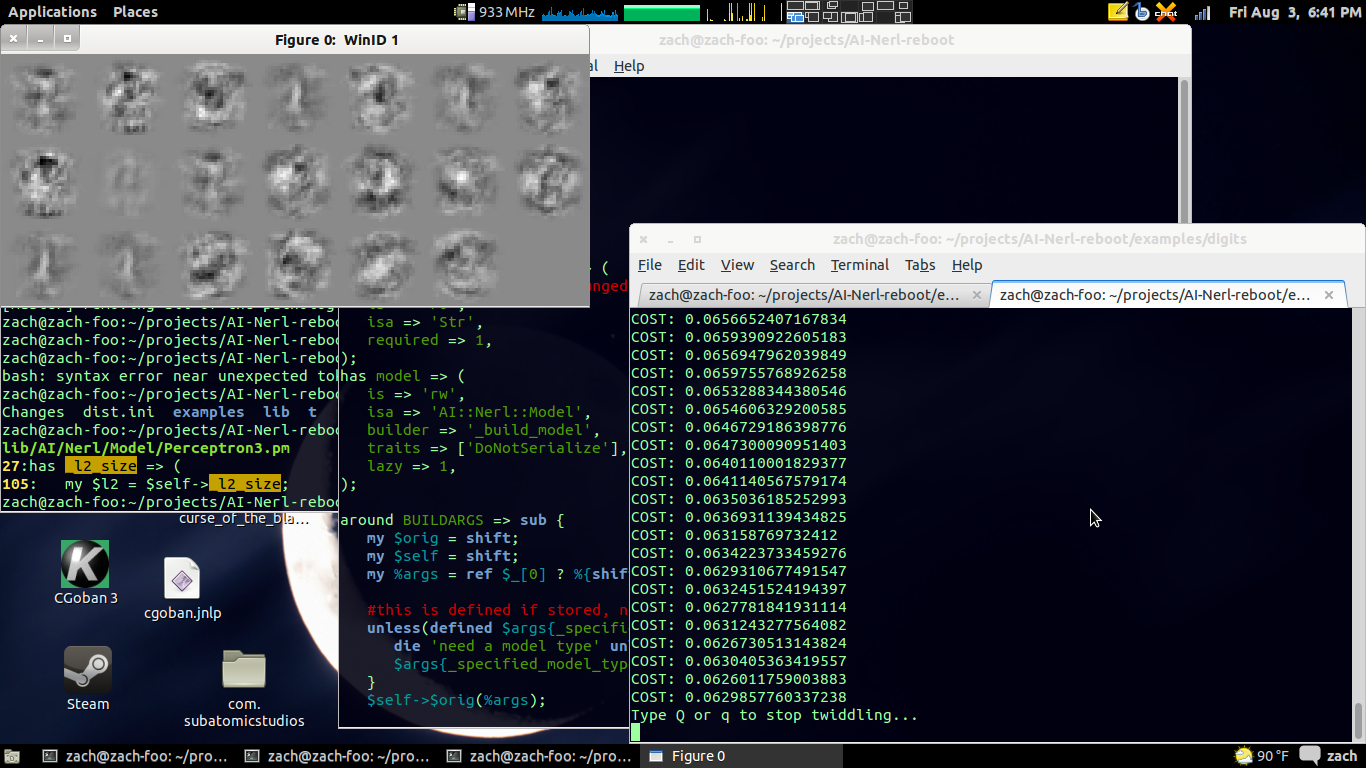Screen dimensions: 1366x768
Task: Click the line 'COST: 0.0656652407167834'
Action: [738, 319]
